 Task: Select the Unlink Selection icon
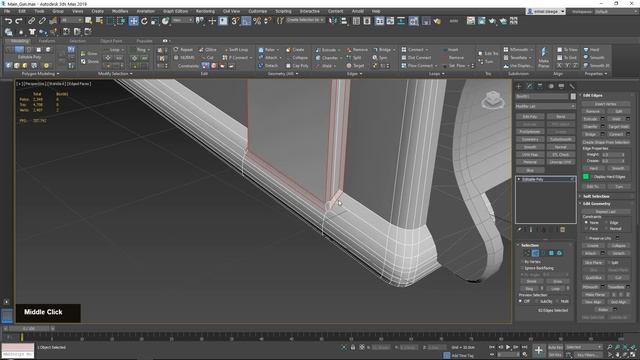click(42, 21)
